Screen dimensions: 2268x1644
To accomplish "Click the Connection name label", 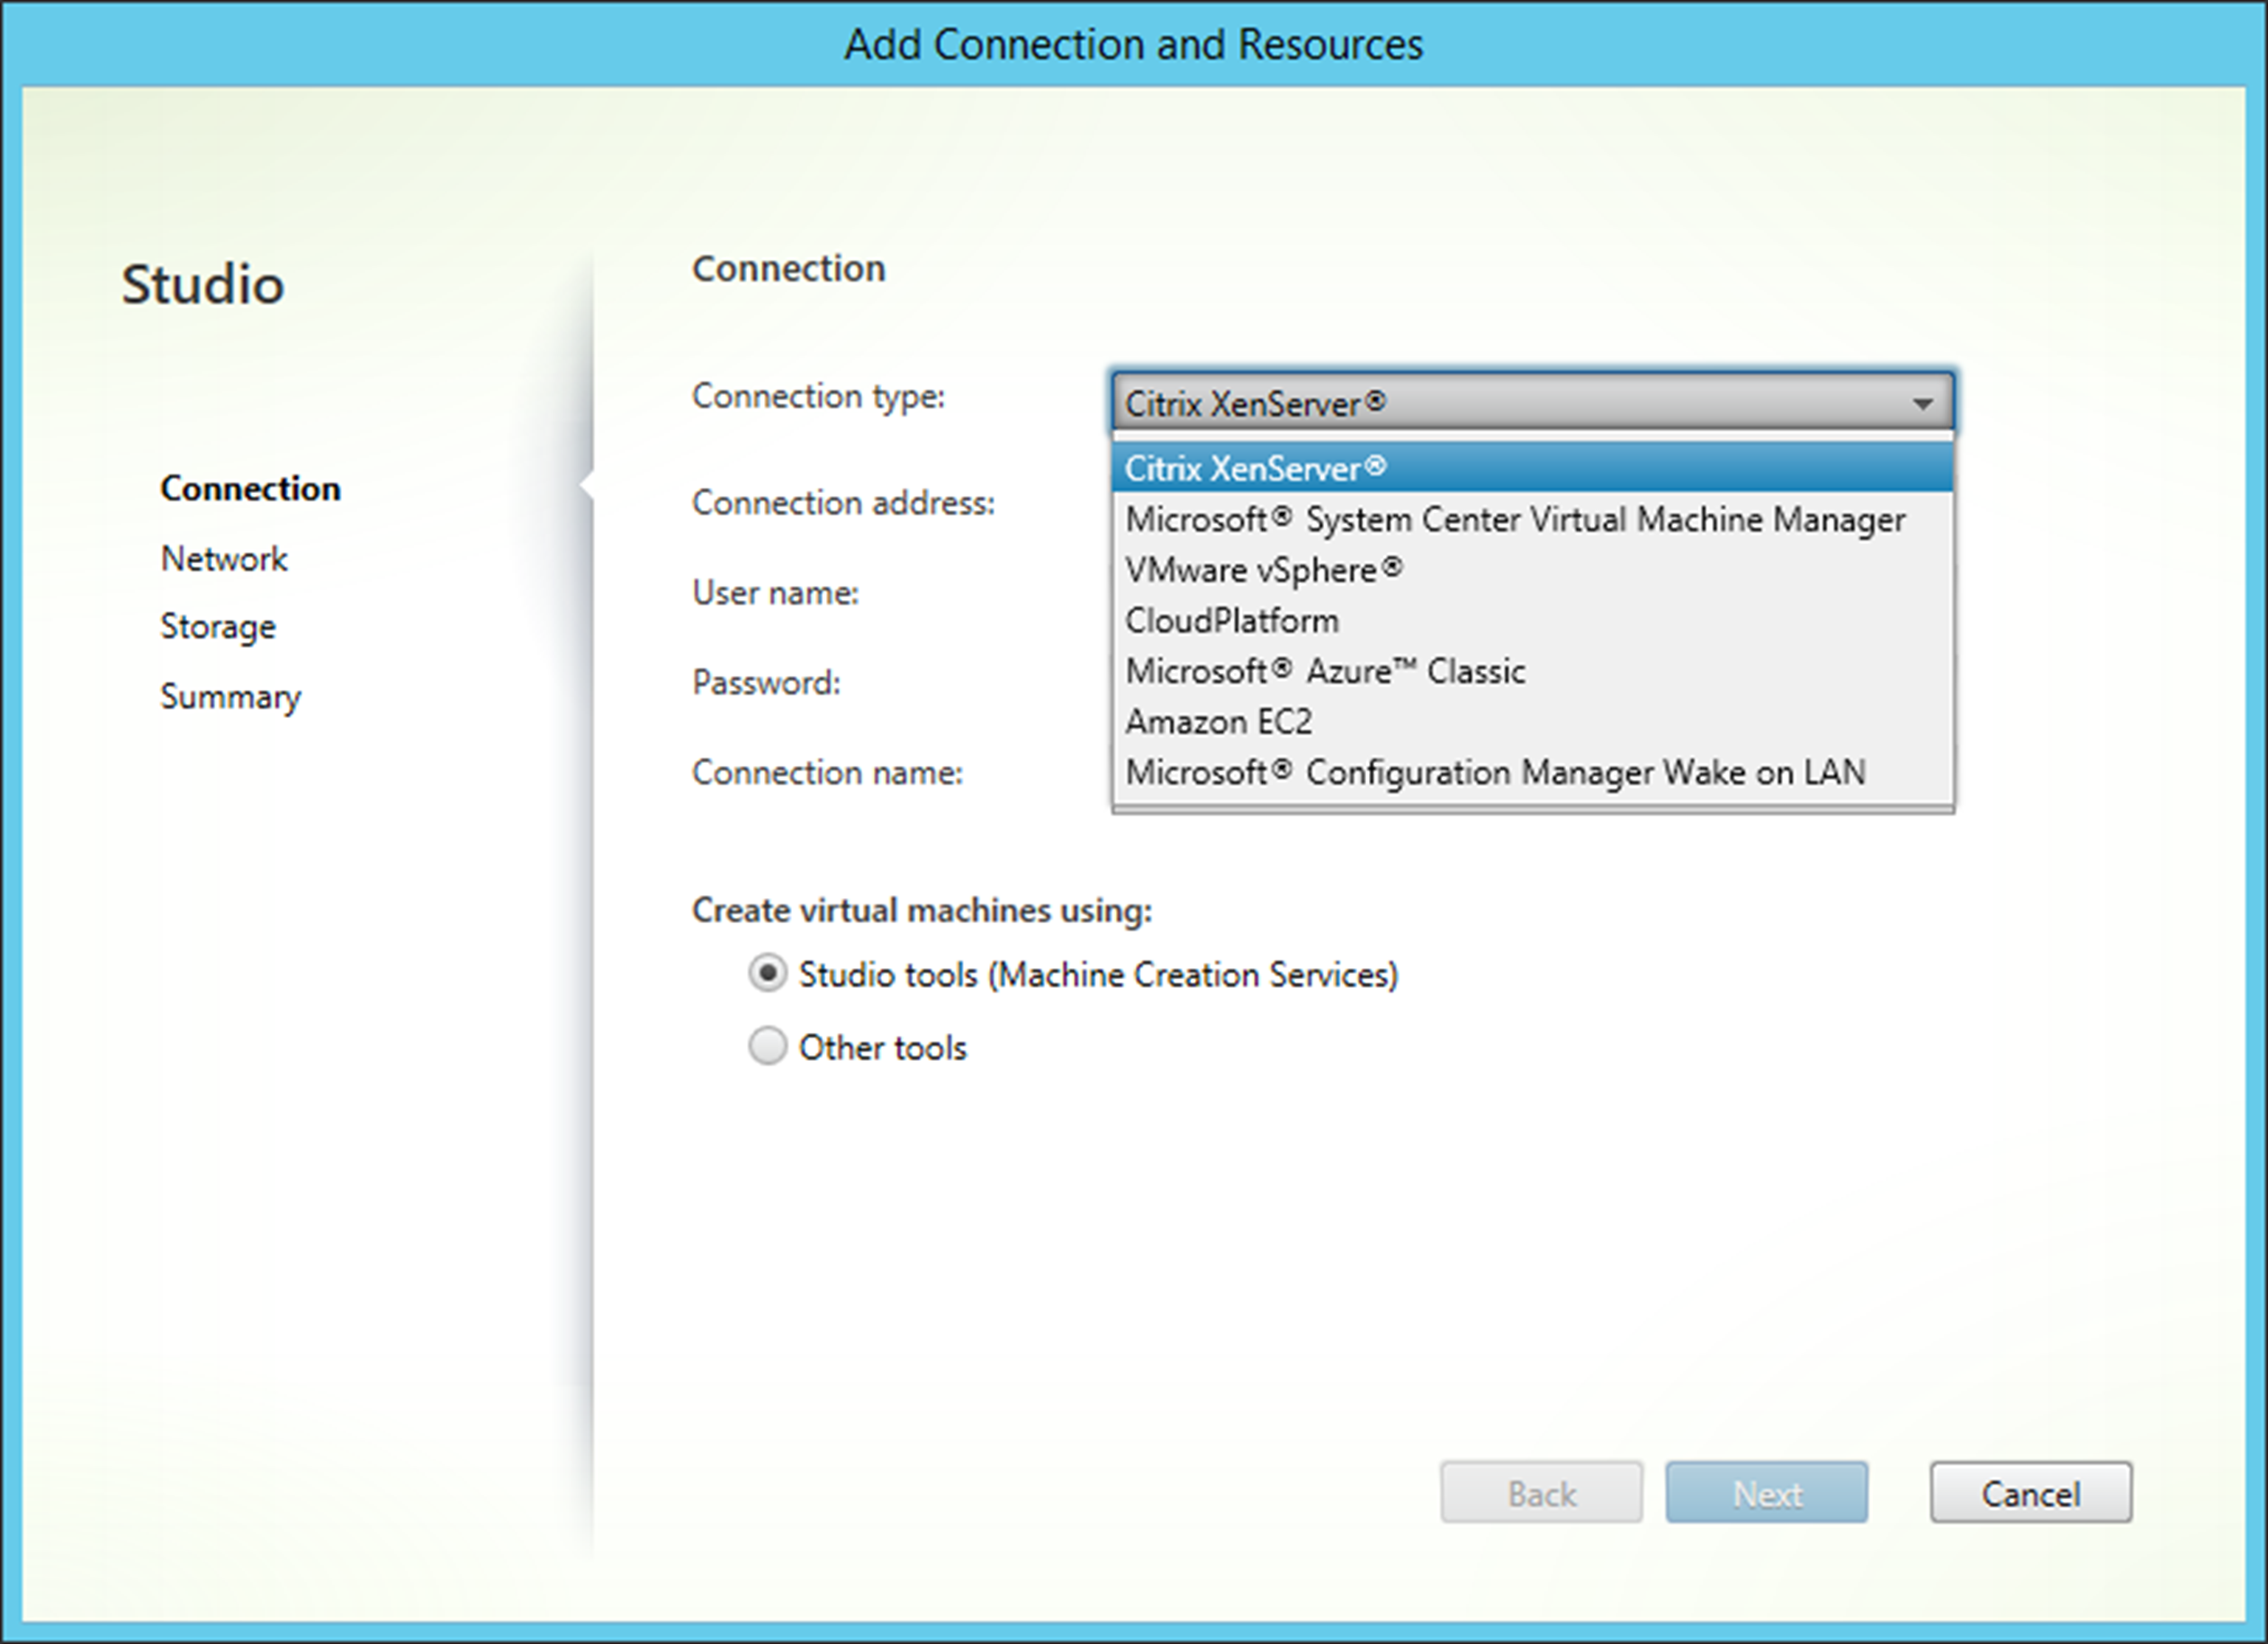I will 827,772.
